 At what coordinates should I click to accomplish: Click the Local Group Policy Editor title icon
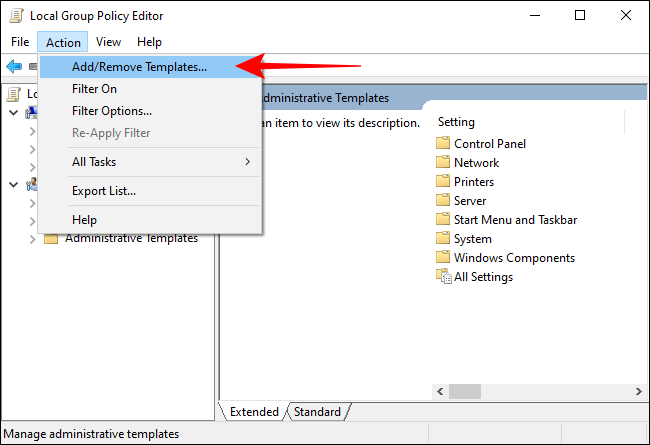click(x=16, y=16)
